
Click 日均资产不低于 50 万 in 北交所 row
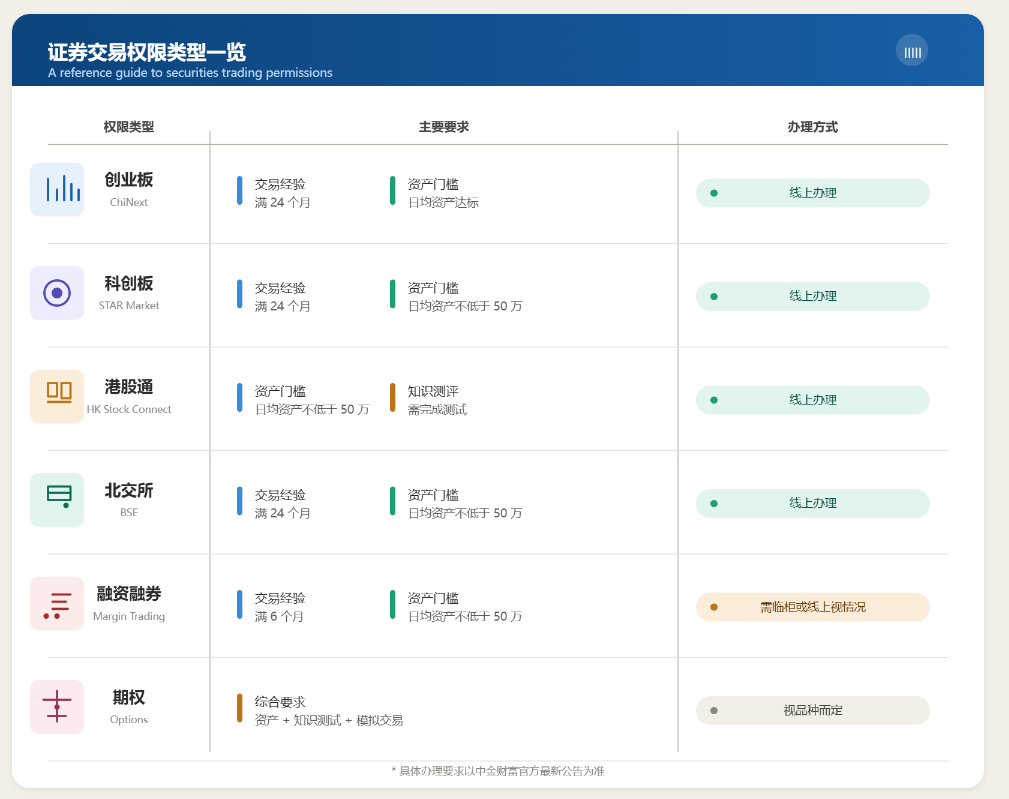tap(465, 513)
